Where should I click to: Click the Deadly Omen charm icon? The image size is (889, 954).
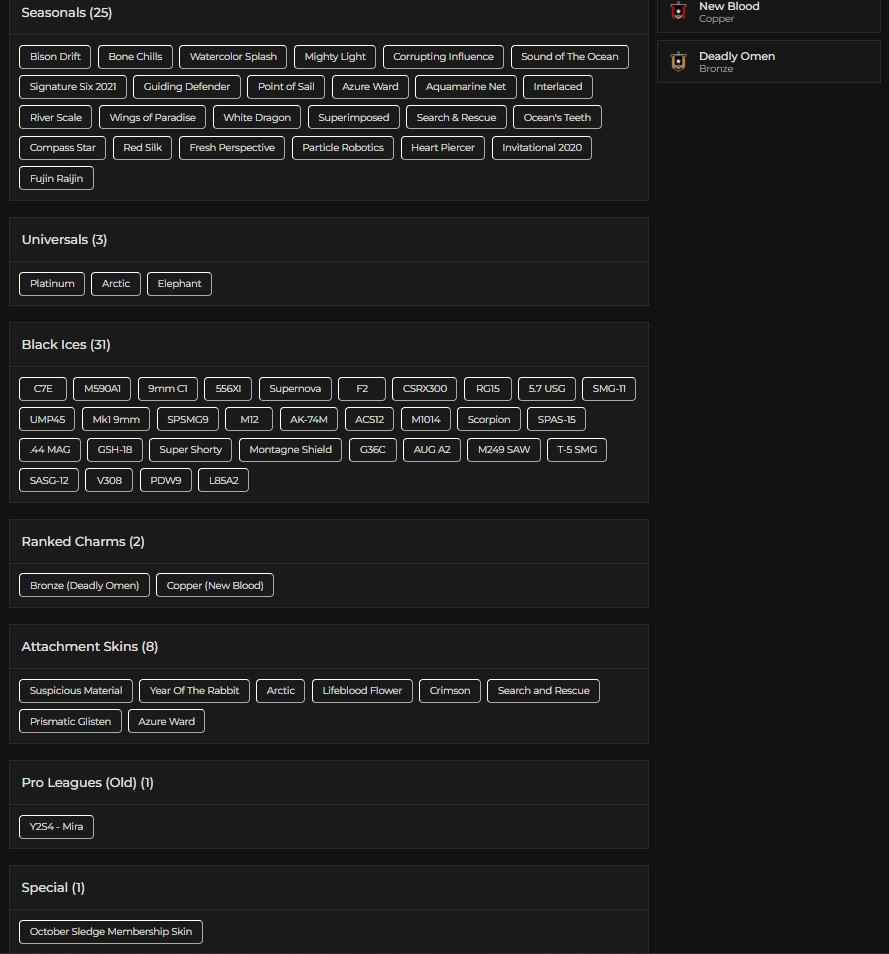[x=679, y=61]
